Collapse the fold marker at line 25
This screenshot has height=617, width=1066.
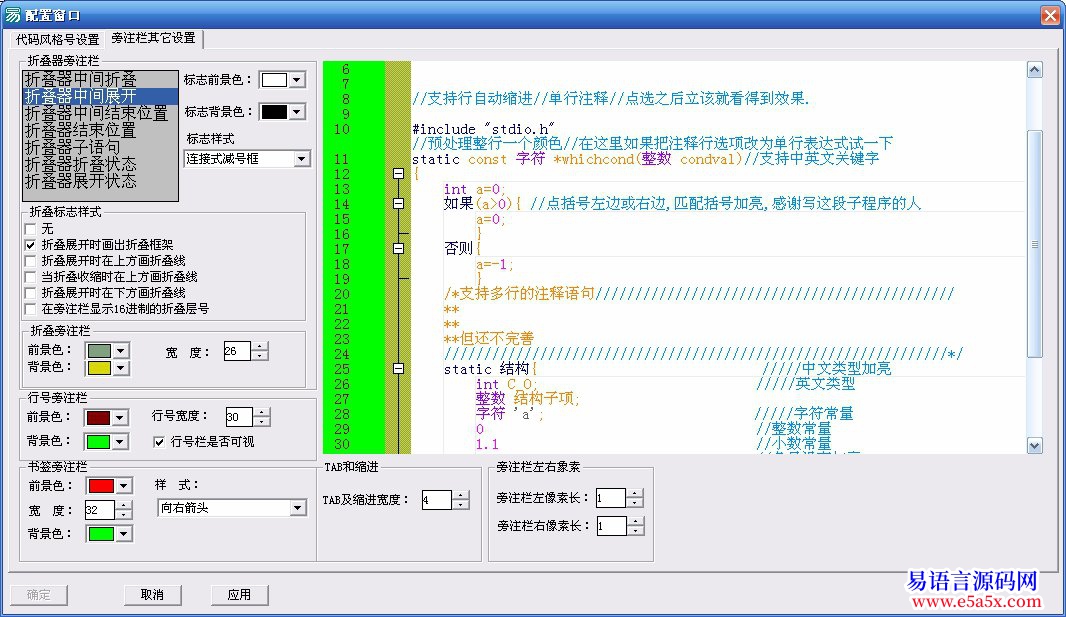pyautogui.click(x=398, y=368)
